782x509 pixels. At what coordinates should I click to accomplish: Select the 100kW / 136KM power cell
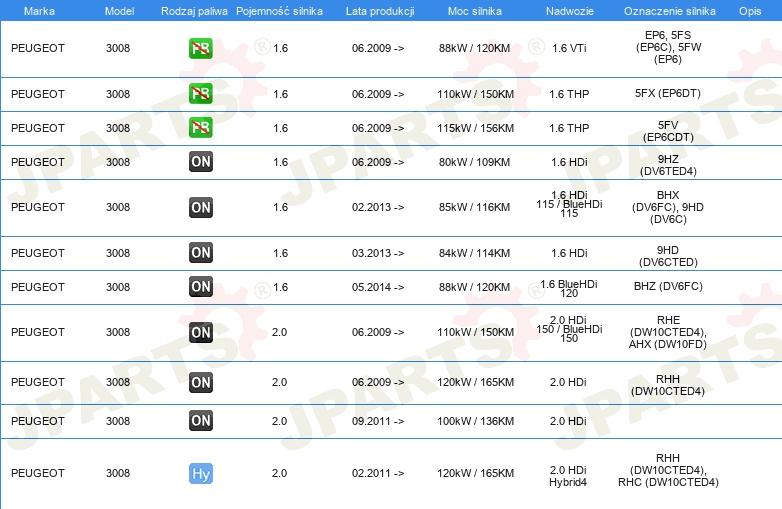pos(475,421)
